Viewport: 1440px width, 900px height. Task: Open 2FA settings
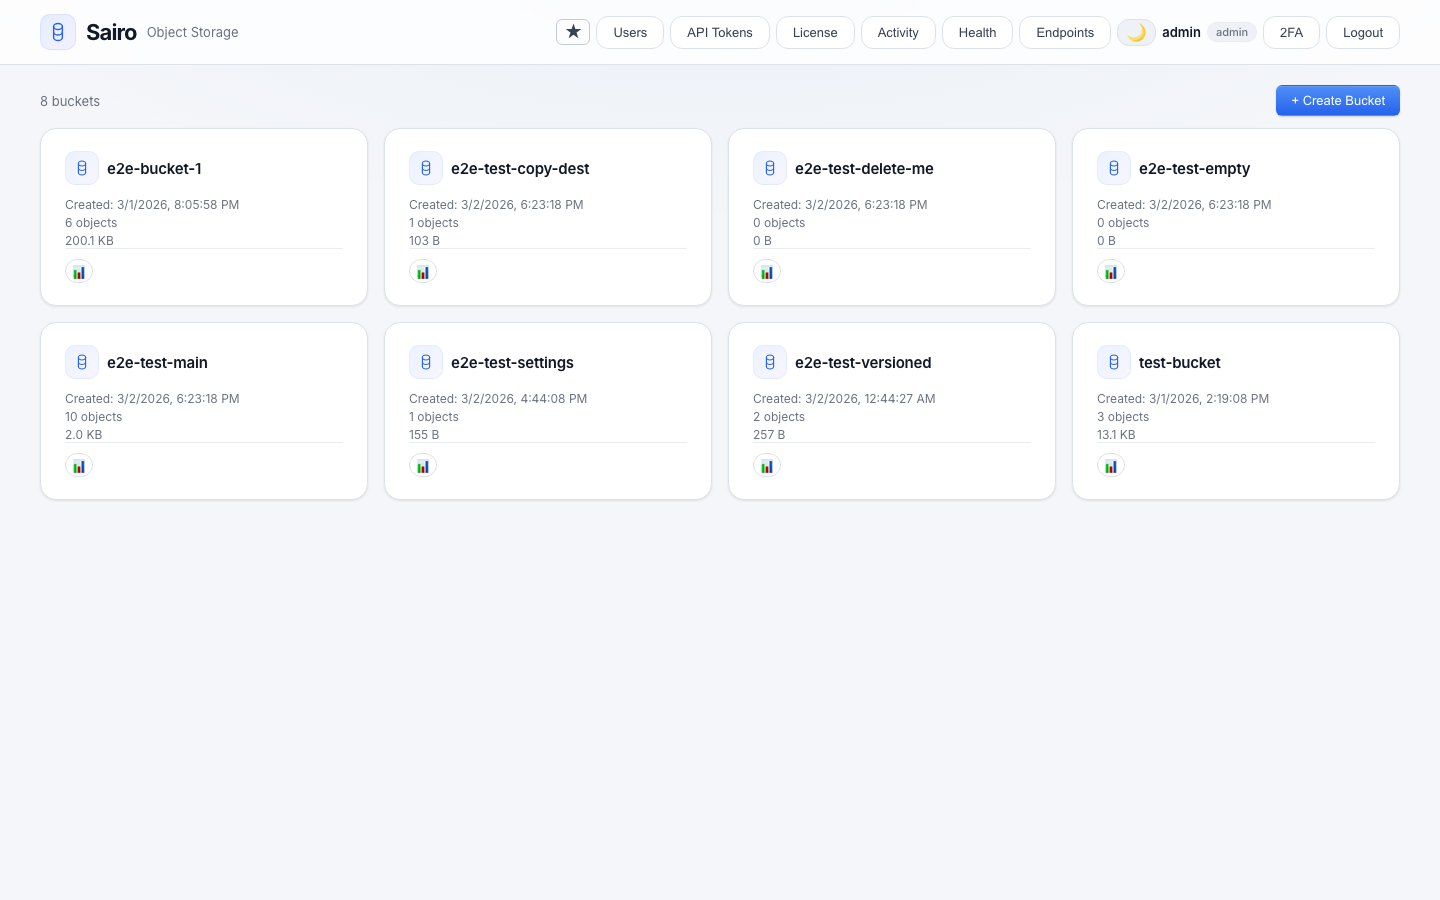point(1291,32)
